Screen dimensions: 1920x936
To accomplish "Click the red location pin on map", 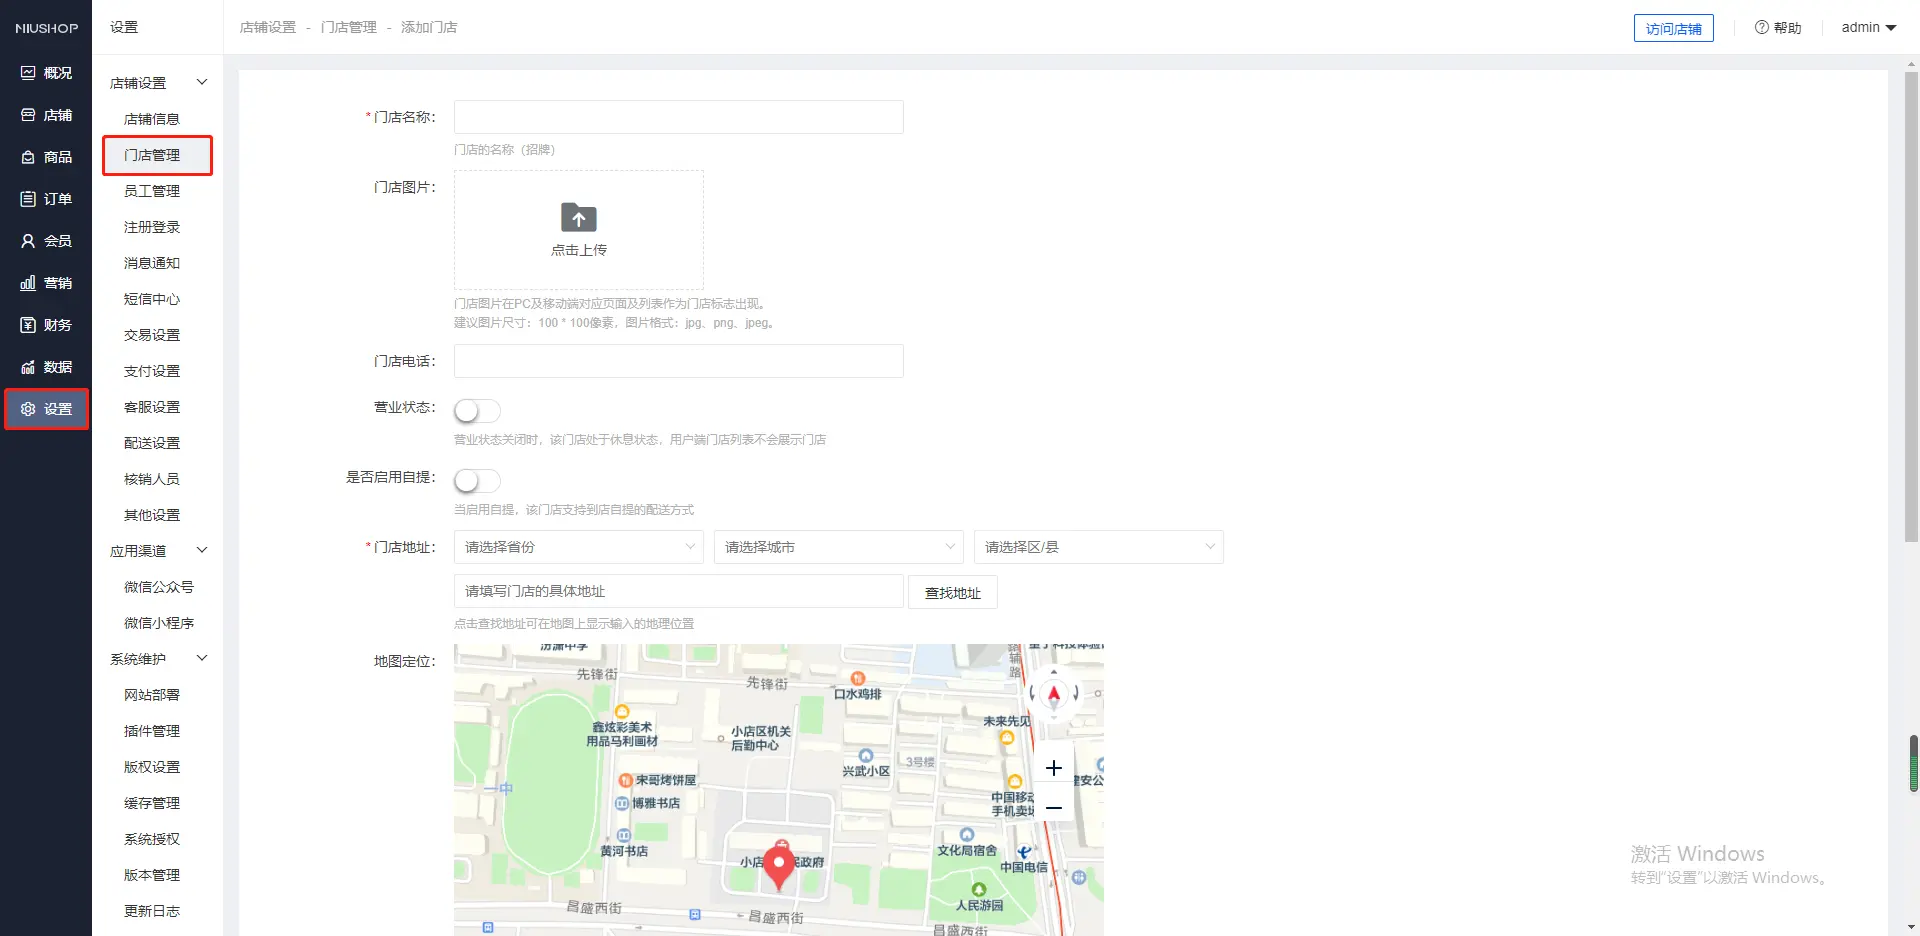I will (778, 866).
